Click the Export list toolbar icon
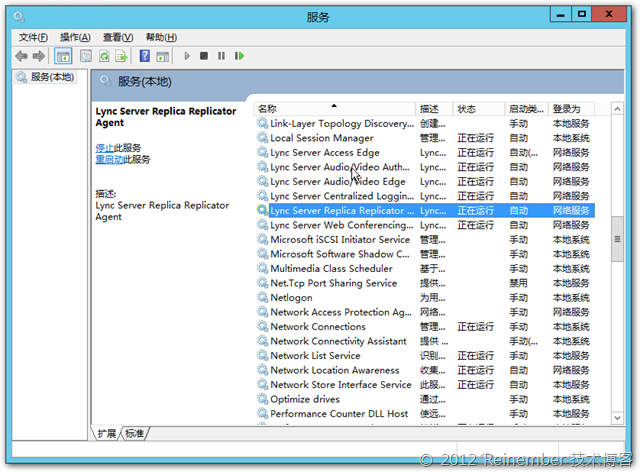 click(121, 56)
